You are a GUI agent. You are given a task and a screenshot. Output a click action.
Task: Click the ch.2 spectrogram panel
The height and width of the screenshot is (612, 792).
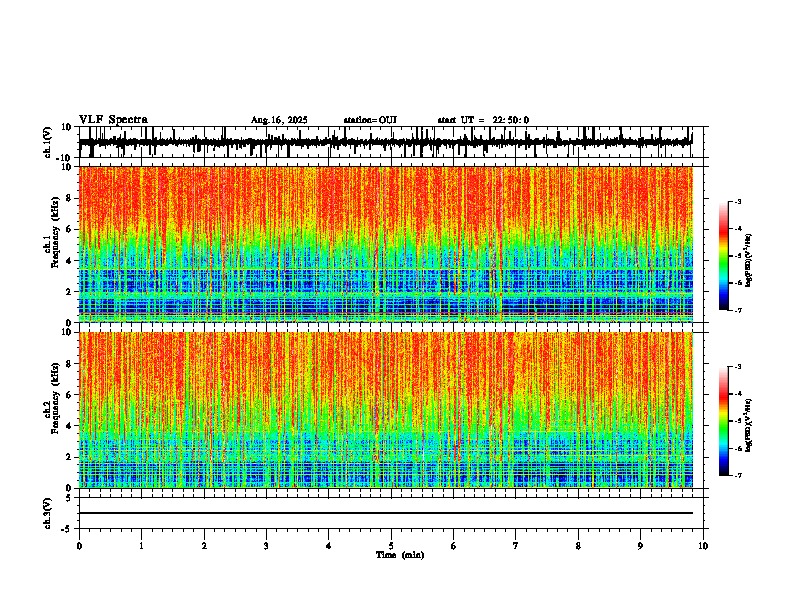385,410
